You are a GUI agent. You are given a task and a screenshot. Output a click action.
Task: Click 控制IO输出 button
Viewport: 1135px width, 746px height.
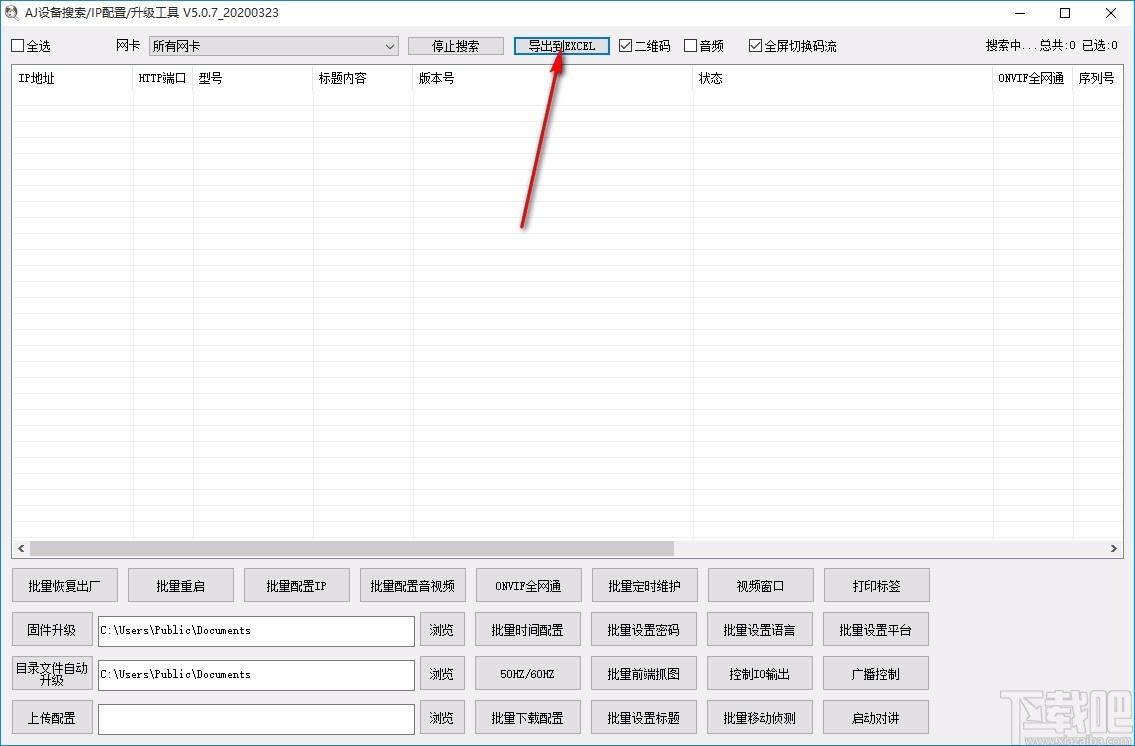coord(759,674)
